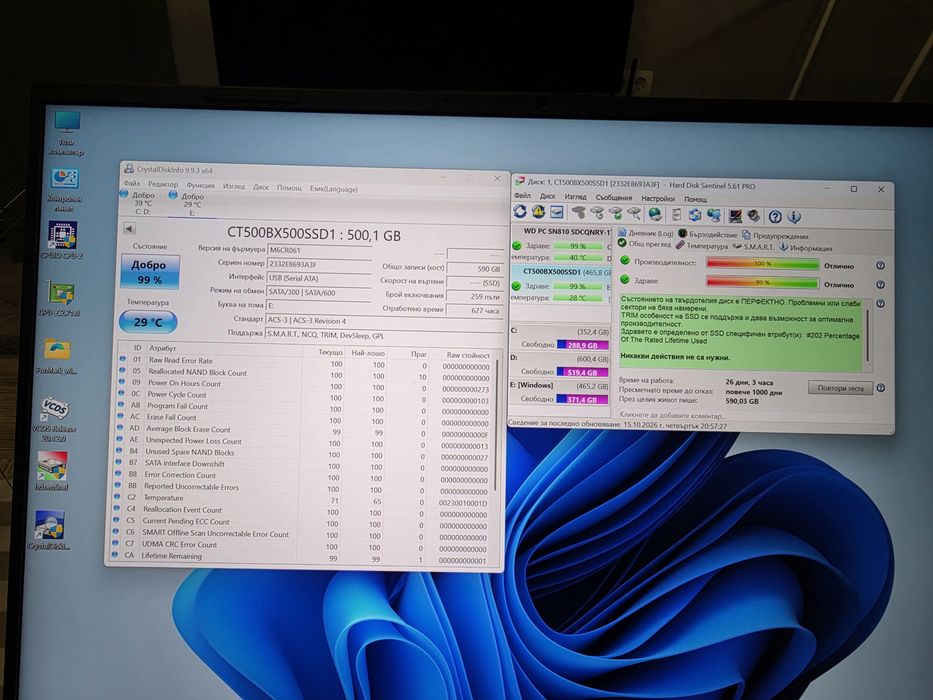Switch to the Предупреждения tab
Viewport: 933px width, 700px height.
tap(775, 235)
